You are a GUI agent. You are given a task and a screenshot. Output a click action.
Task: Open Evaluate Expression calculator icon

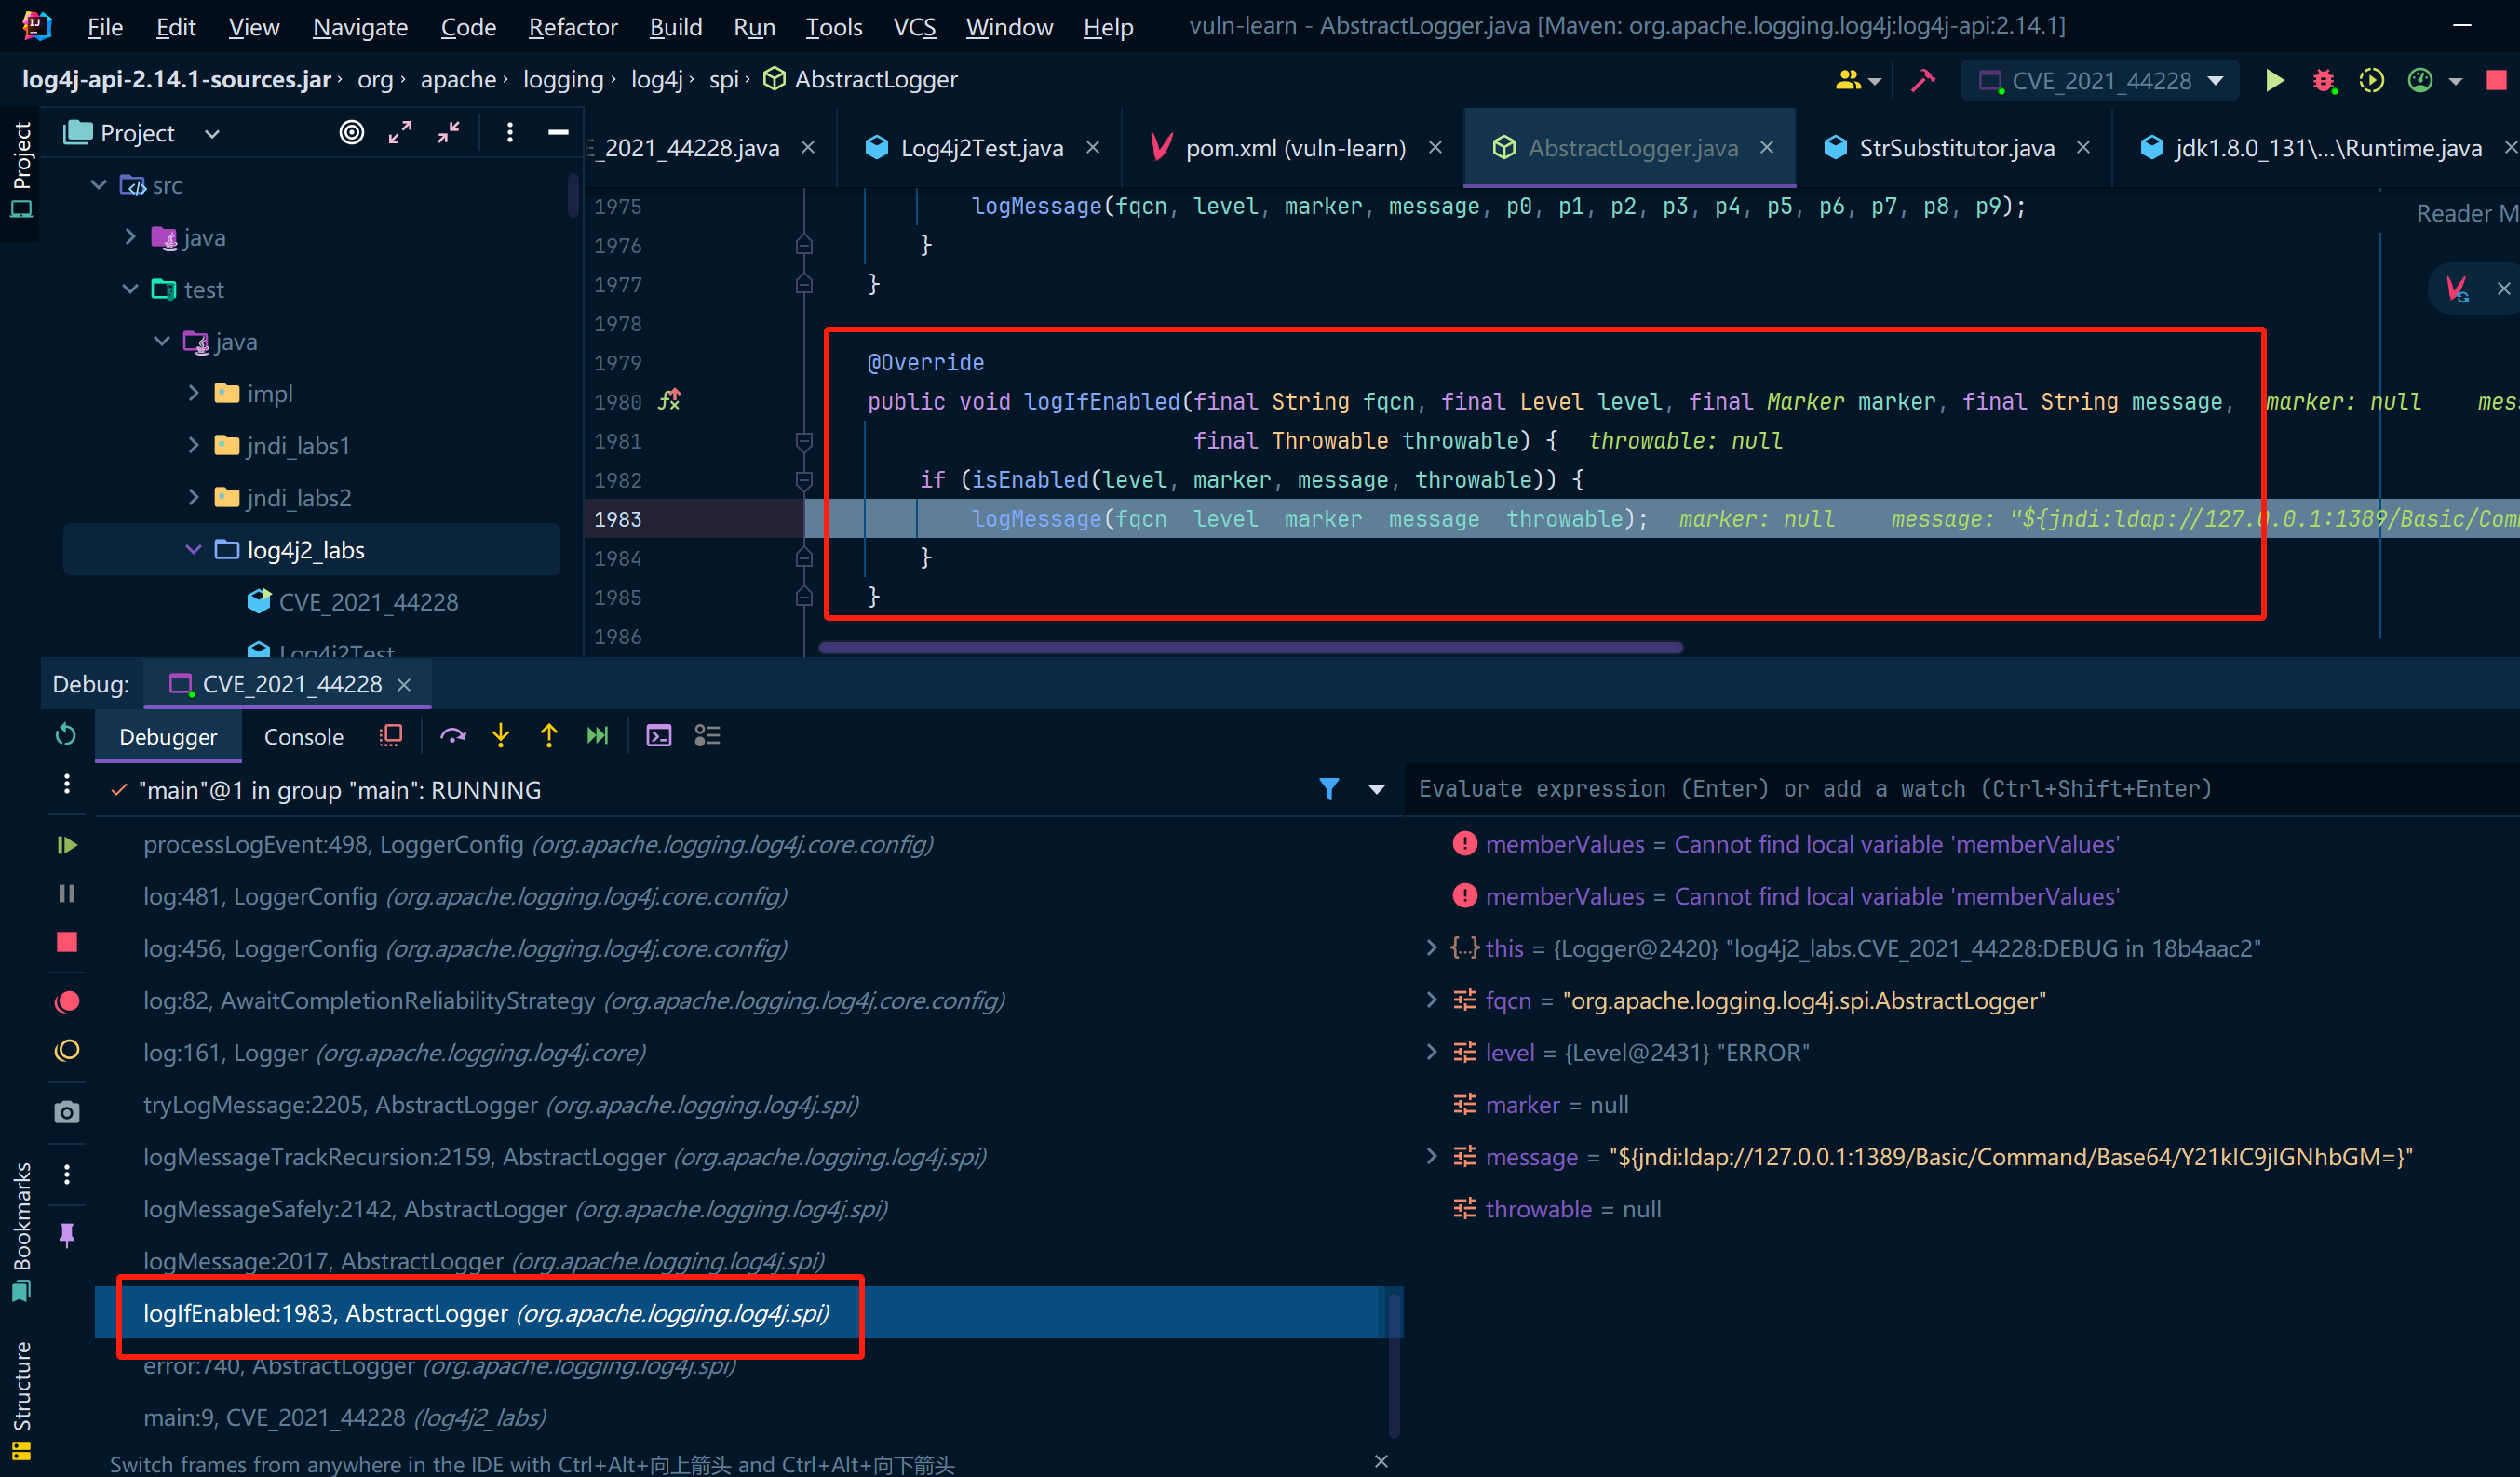pos(659,736)
